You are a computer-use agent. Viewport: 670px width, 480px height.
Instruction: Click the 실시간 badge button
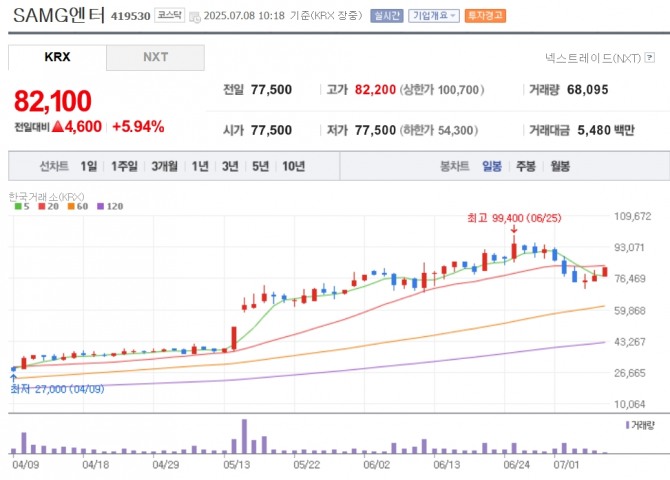pos(387,16)
